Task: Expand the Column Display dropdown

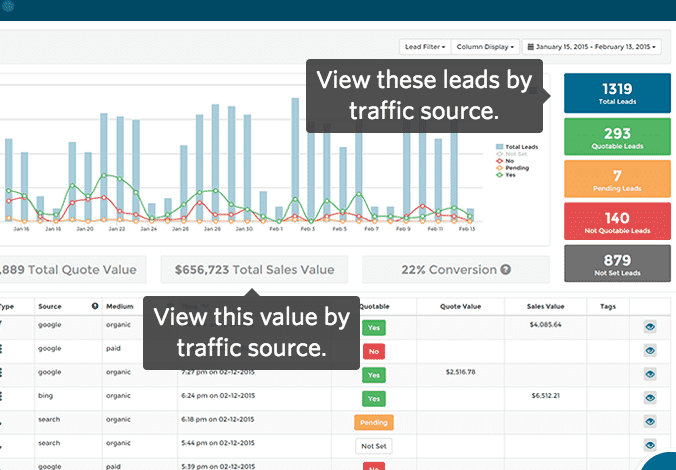Action: (485, 47)
